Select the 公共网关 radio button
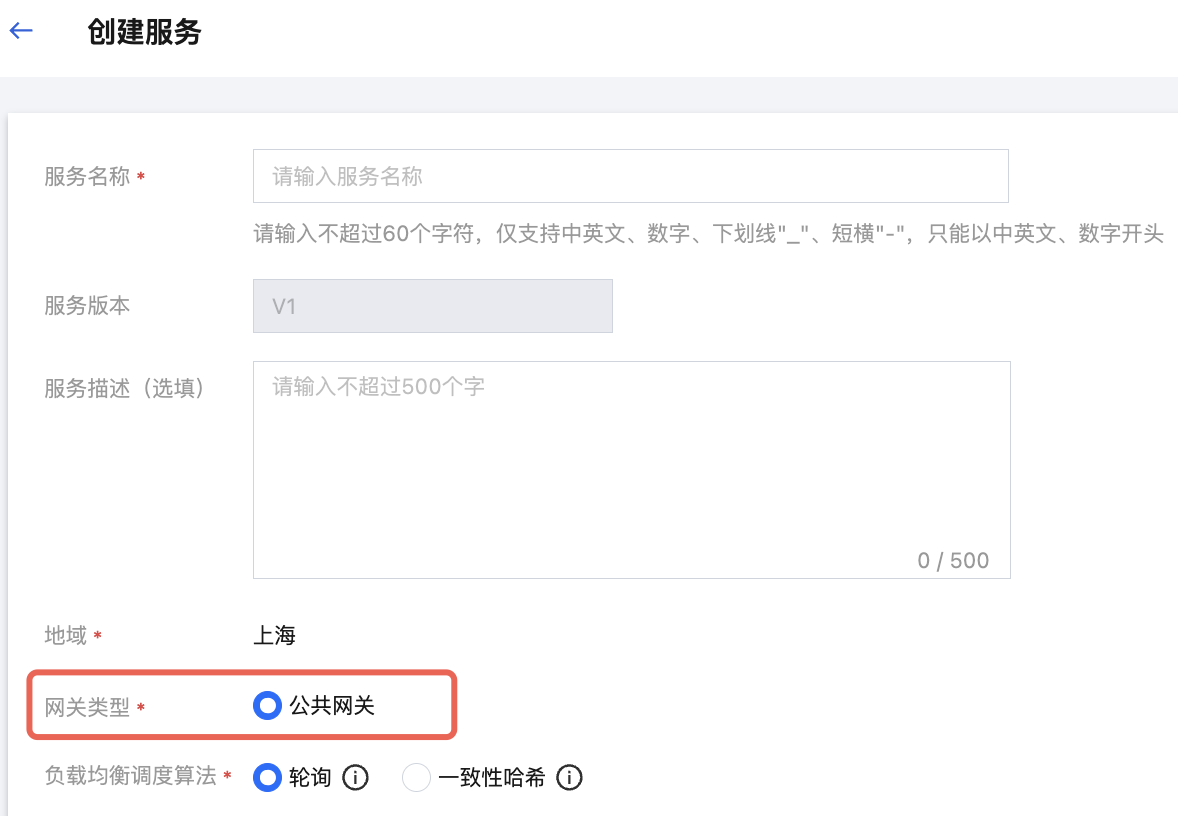Image resolution: width=1178 pixels, height=816 pixels. 267,706
